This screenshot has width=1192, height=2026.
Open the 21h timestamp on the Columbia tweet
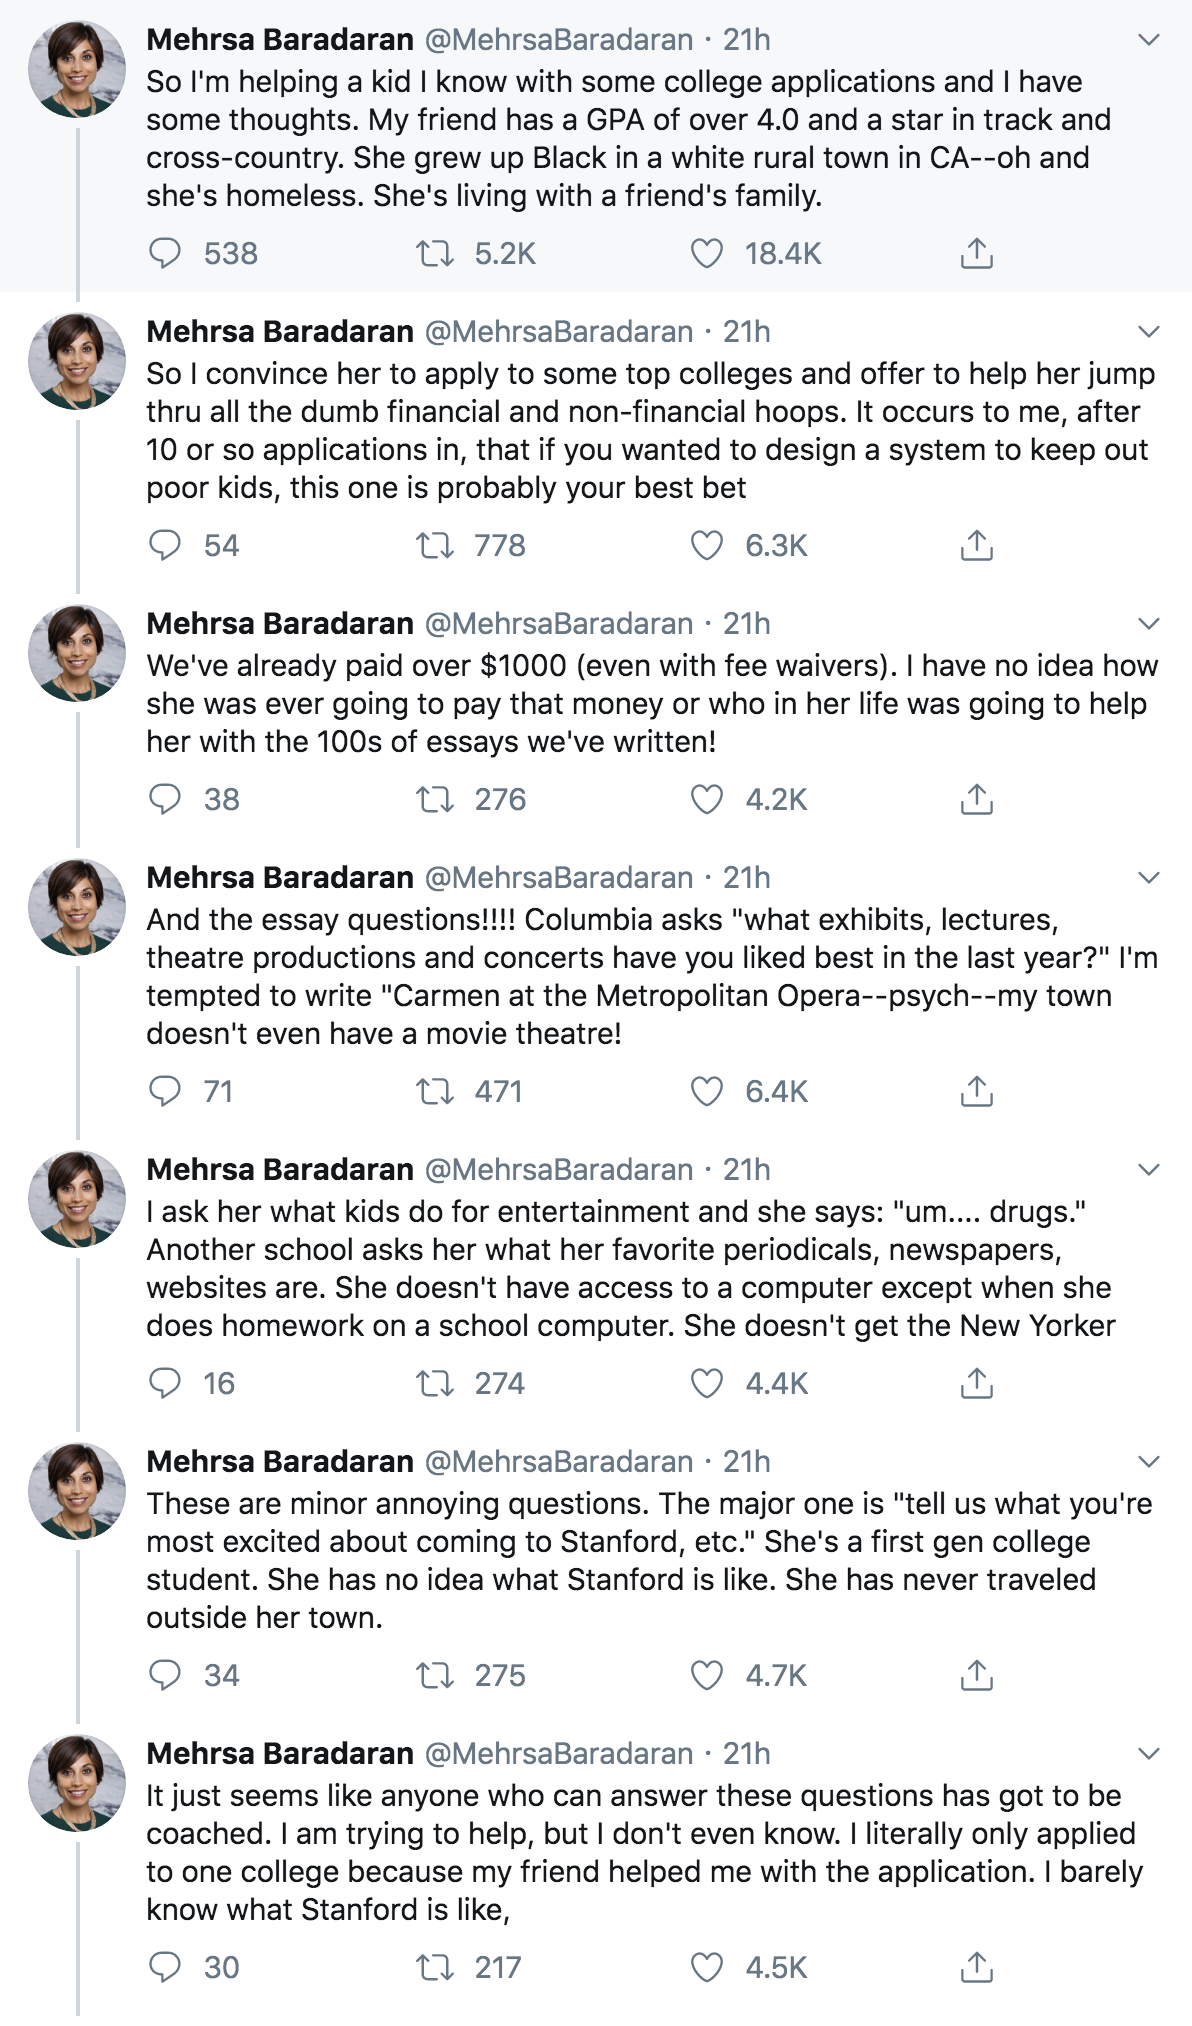pos(746,878)
